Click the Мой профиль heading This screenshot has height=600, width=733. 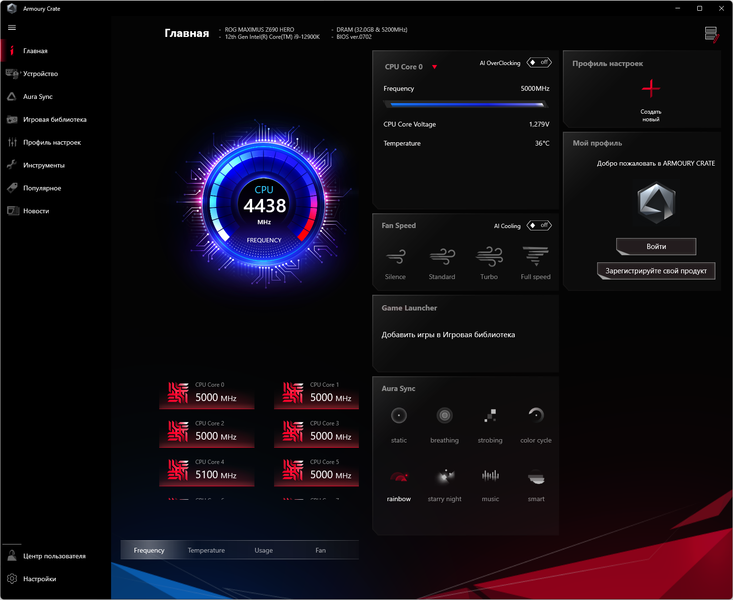[x=597, y=143]
